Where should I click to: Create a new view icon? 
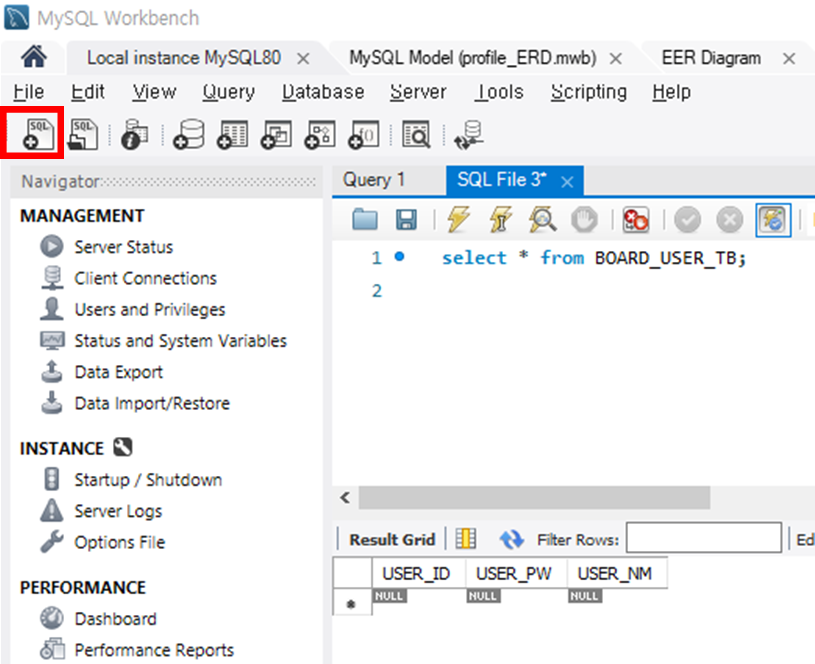[275, 135]
